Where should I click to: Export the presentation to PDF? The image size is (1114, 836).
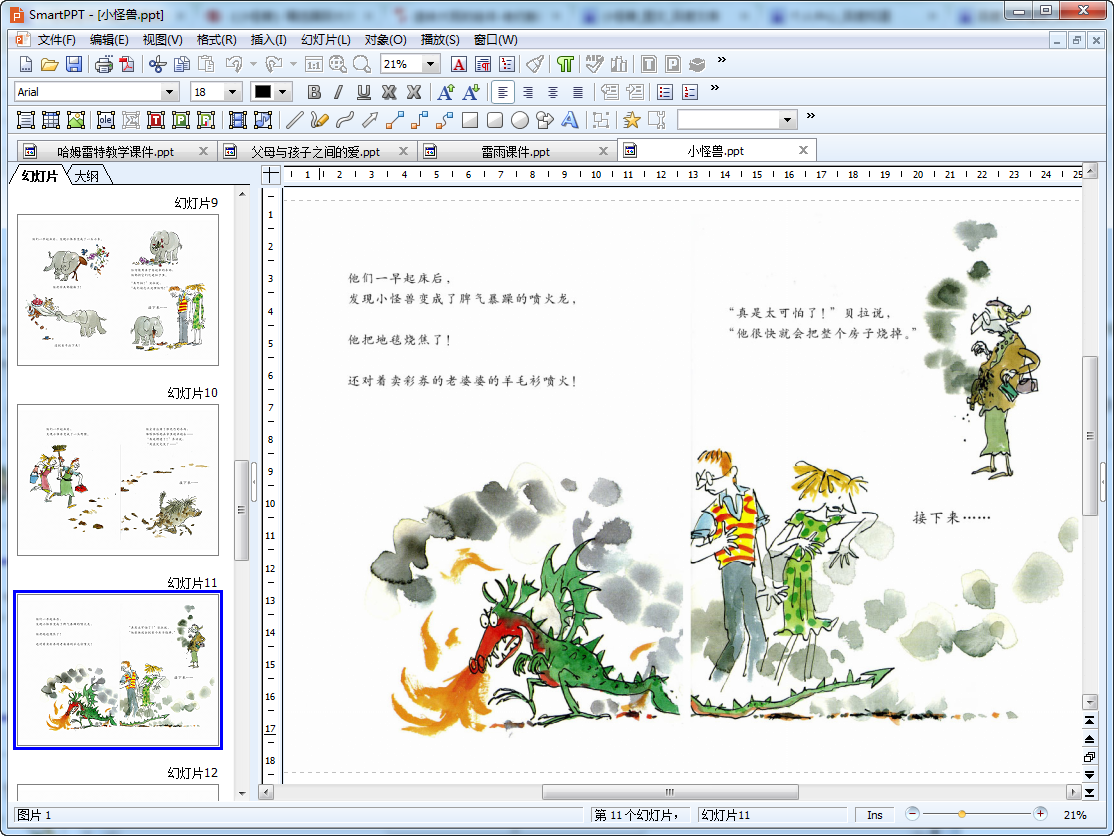pos(127,65)
